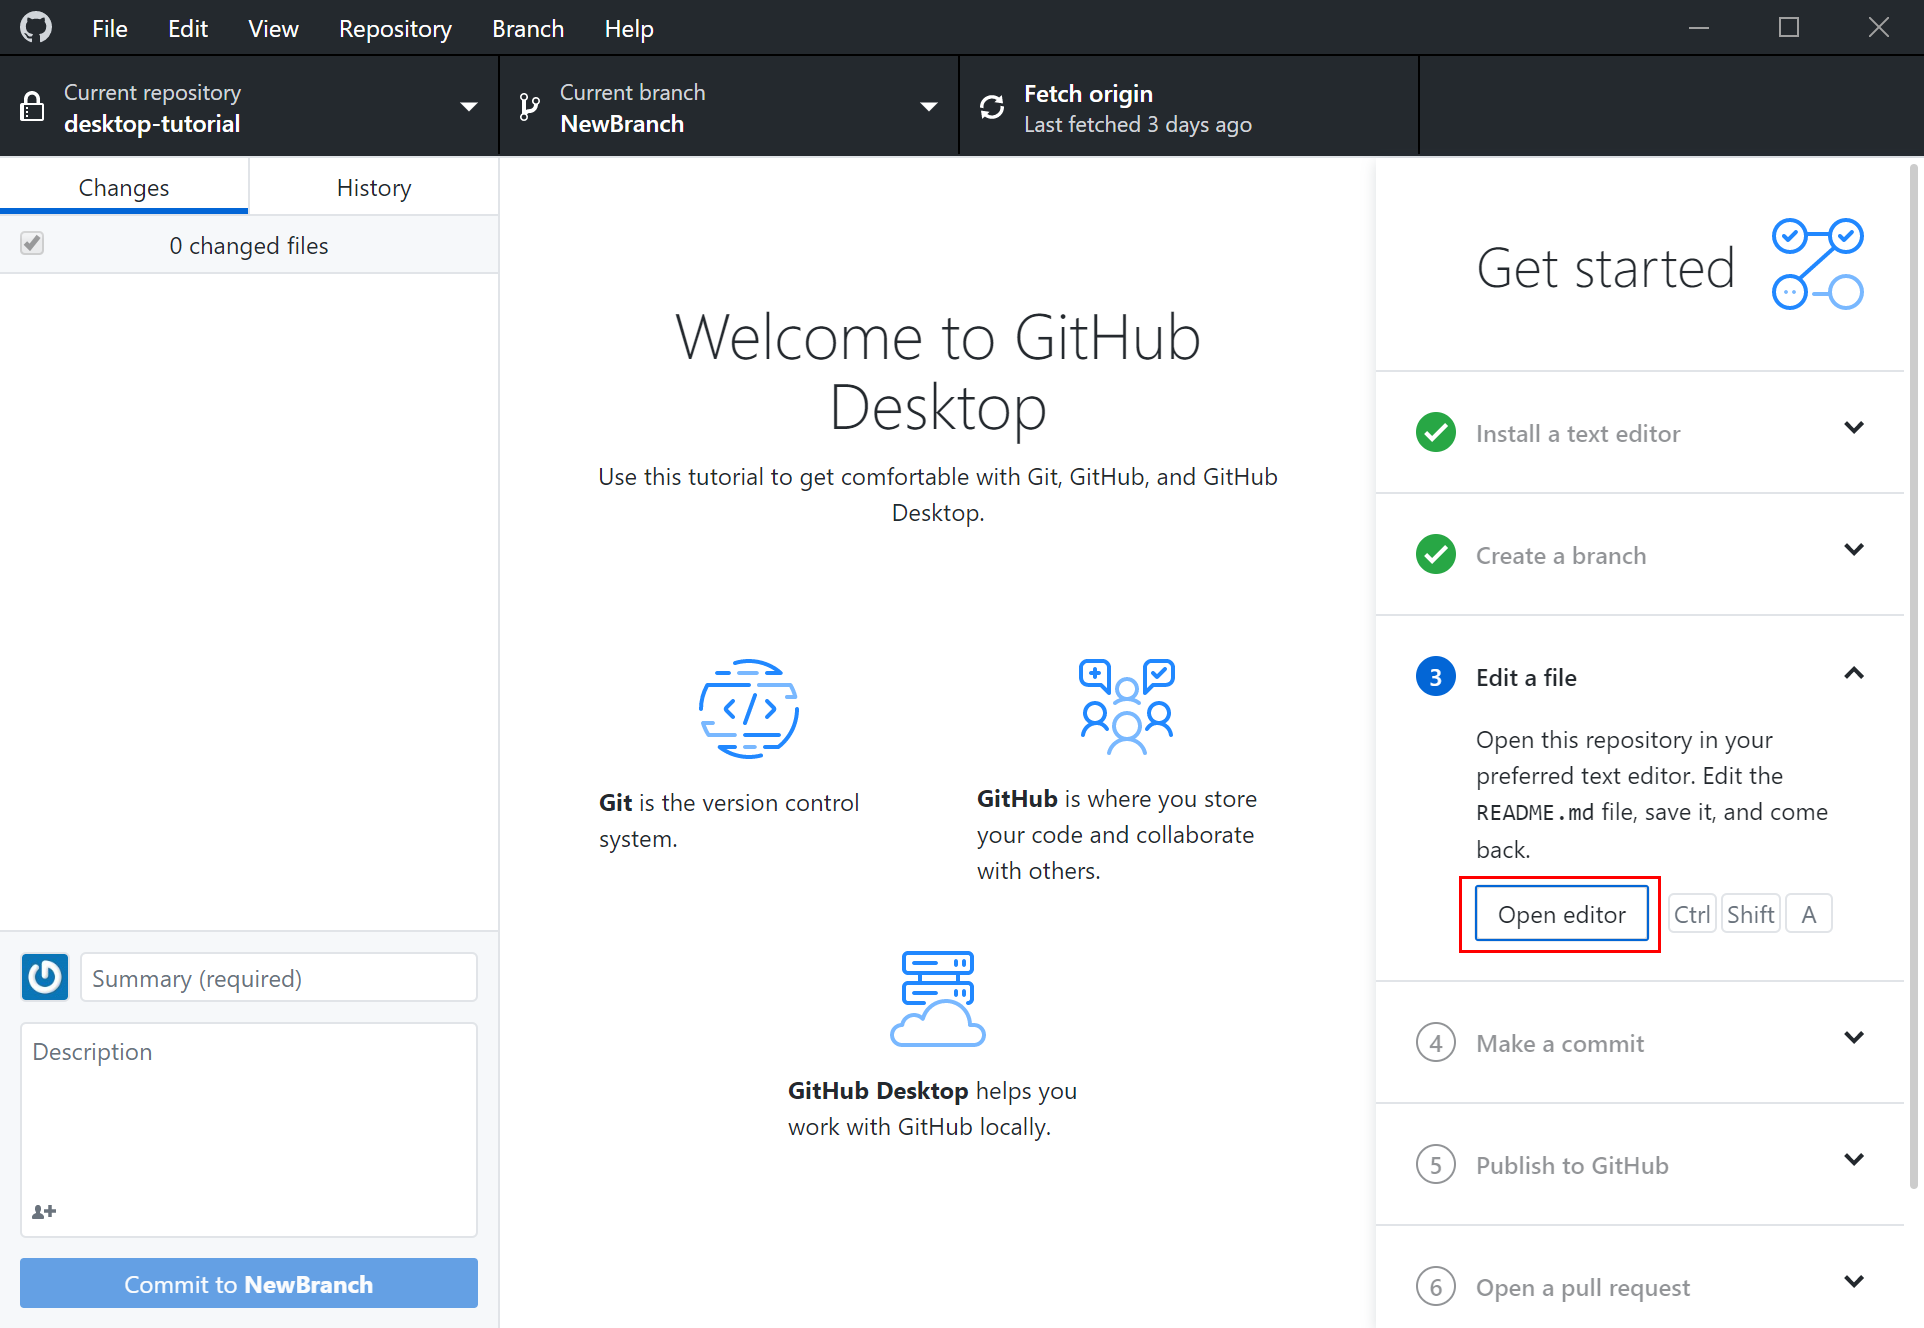Screen dimensions: 1924x1328
Task: Click Fetch origin button
Action: (x=1189, y=106)
